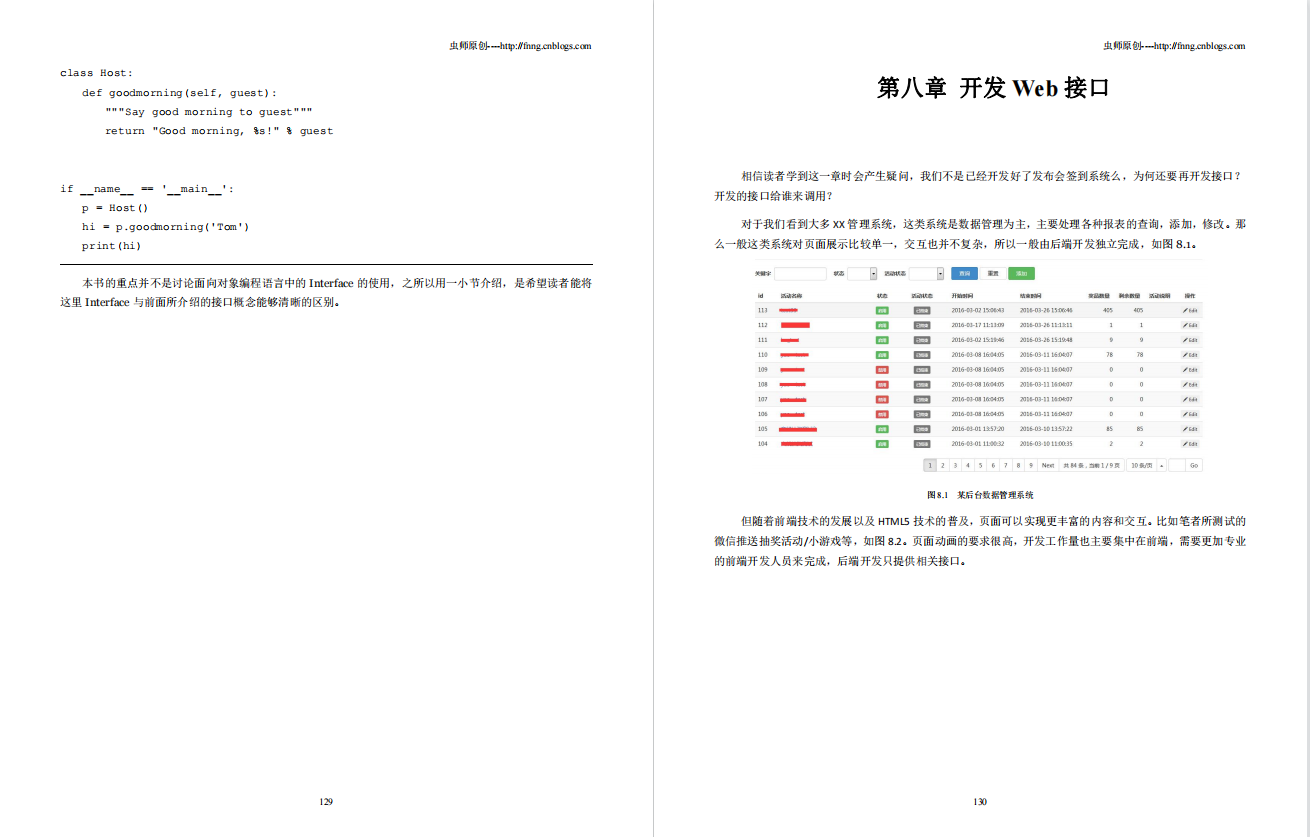Image resolution: width=1310 pixels, height=837 pixels.
Task: Click the page number 129
Action: pos(326,802)
